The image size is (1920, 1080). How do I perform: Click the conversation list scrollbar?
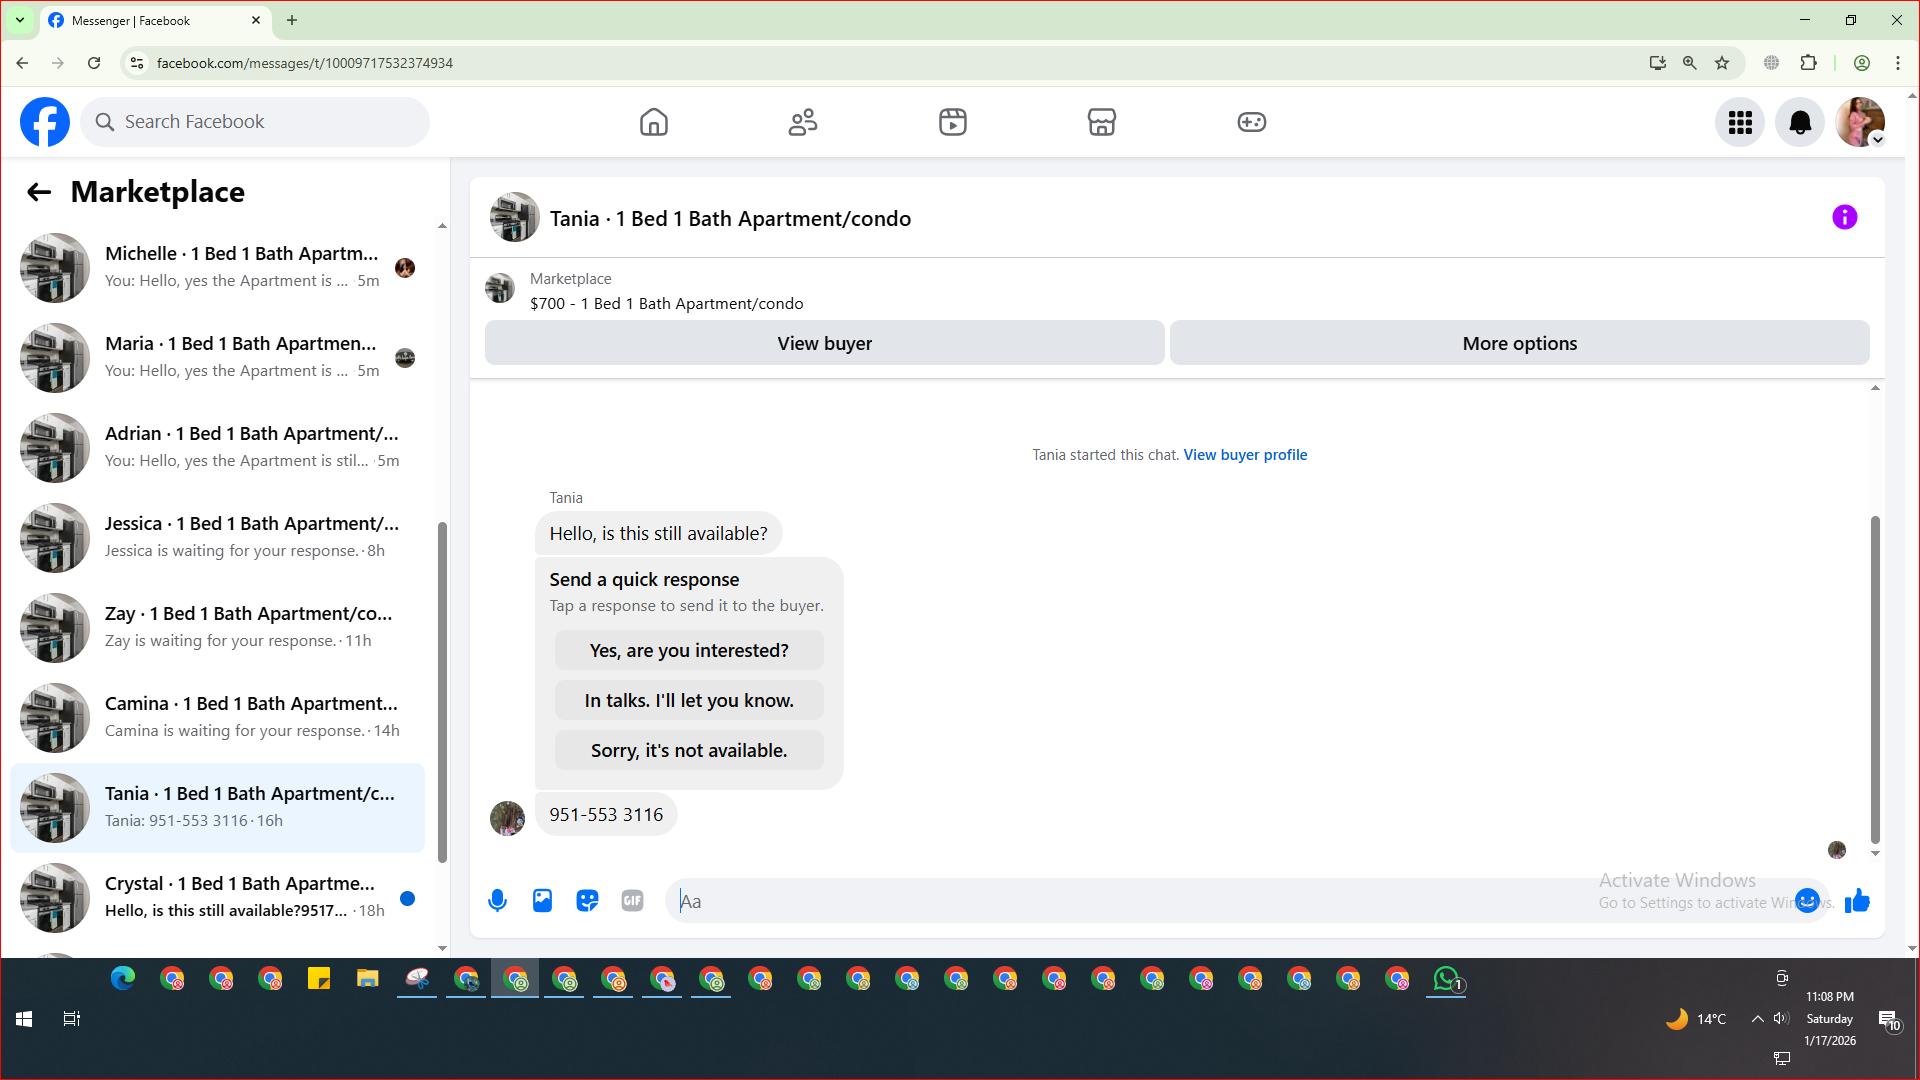[442, 690]
